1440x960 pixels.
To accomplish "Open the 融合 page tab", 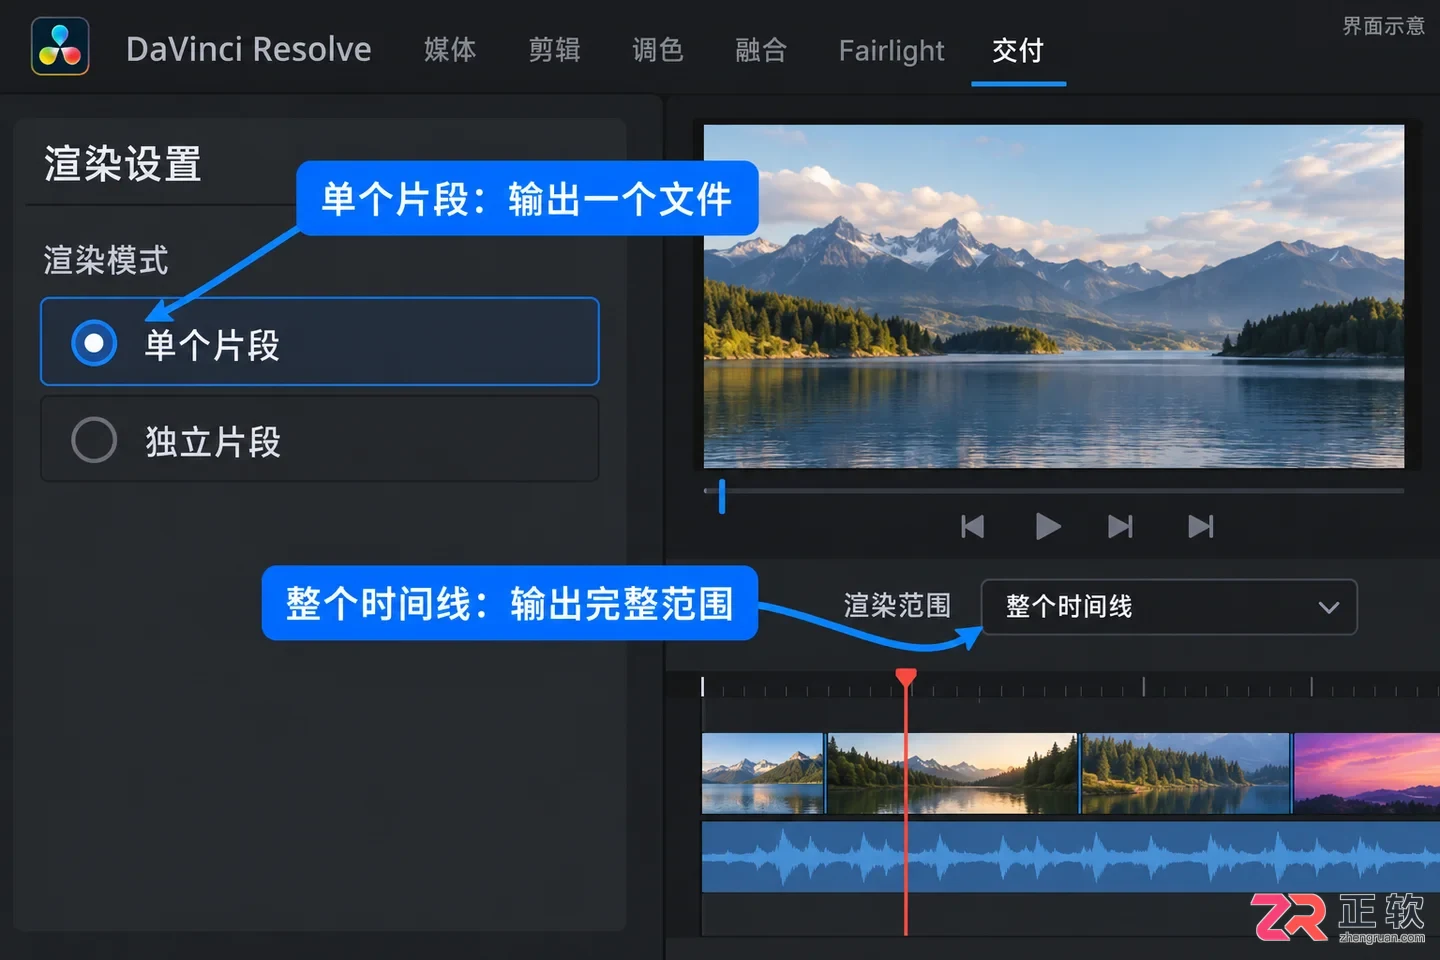I will coord(761,50).
